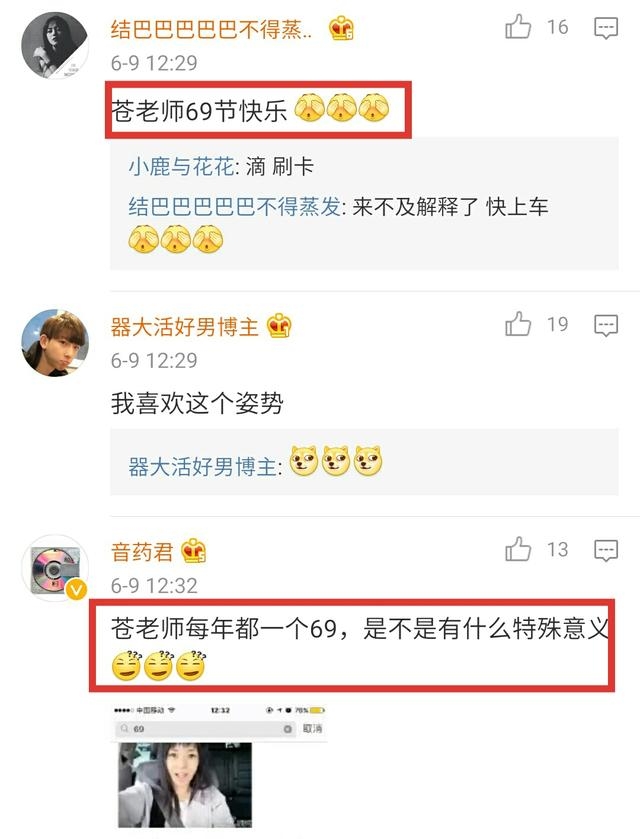Open 器大活好男博主's profile avatar
The height and width of the screenshot is (839, 640).
tap(55, 343)
